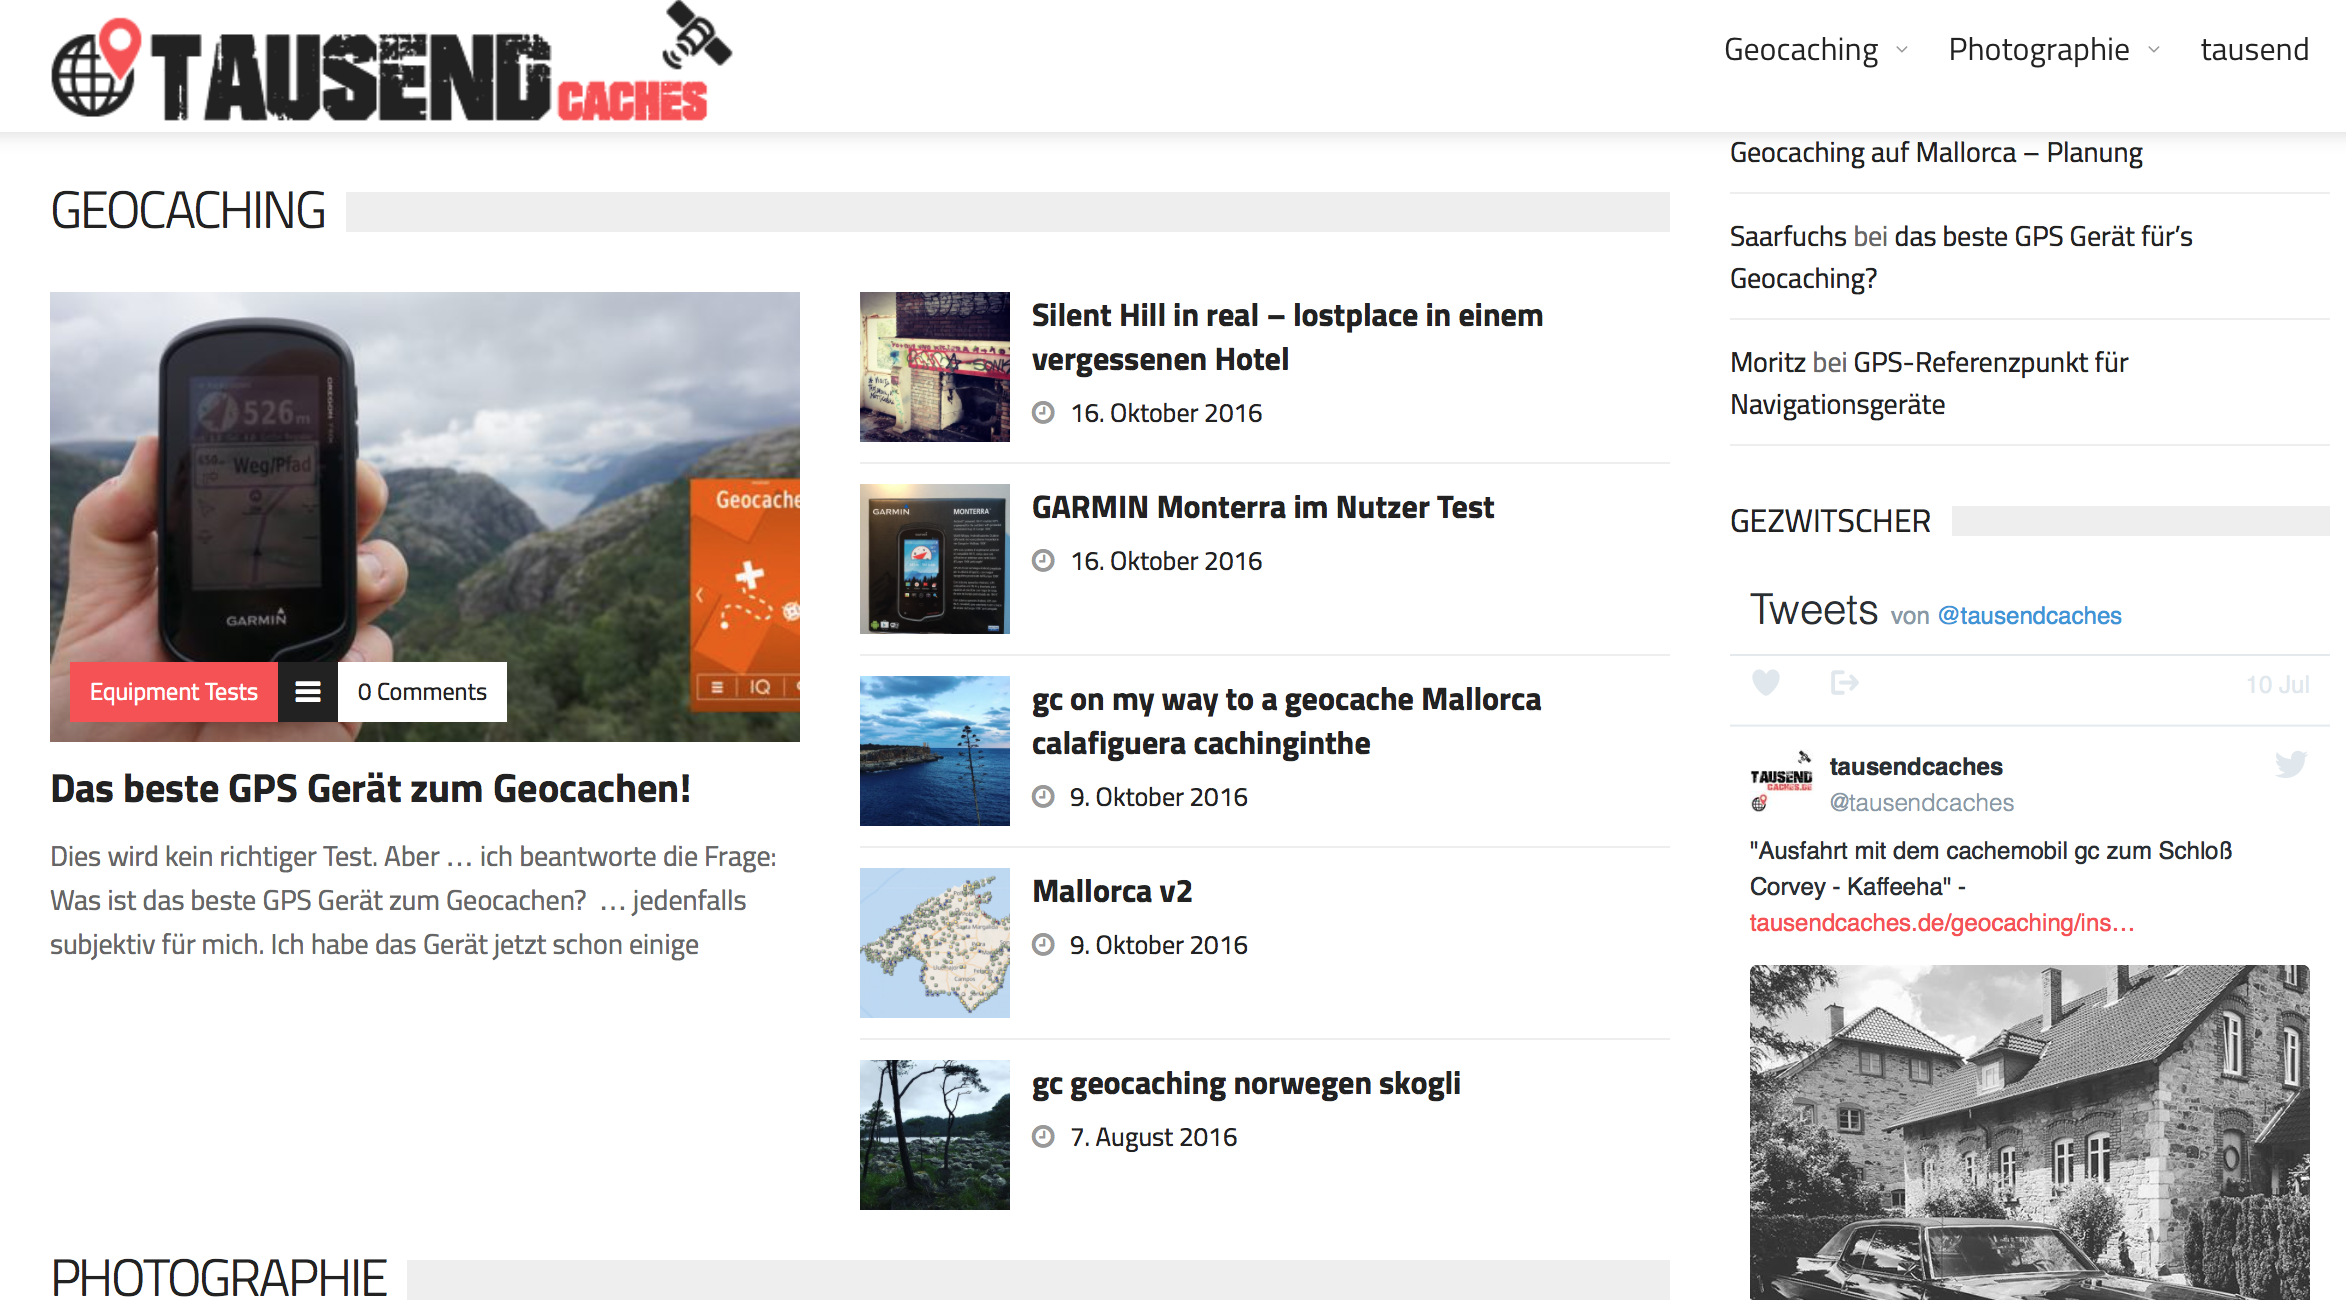Click the Silent Hill lostplace thumbnail
Image resolution: width=2346 pixels, height=1300 pixels.
coord(935,367)
